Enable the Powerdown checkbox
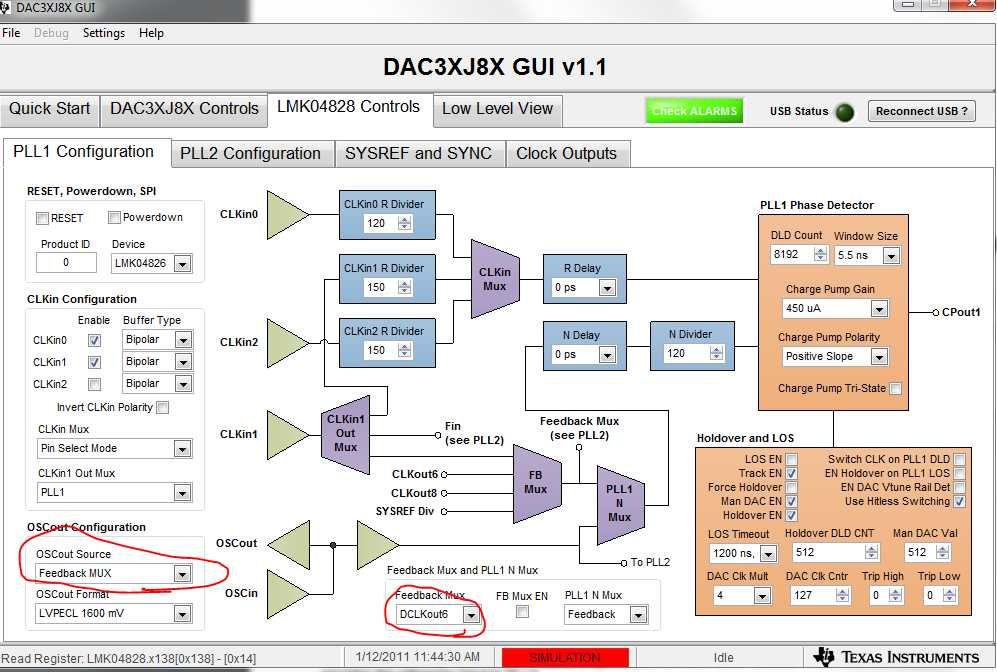 (114, 217)
